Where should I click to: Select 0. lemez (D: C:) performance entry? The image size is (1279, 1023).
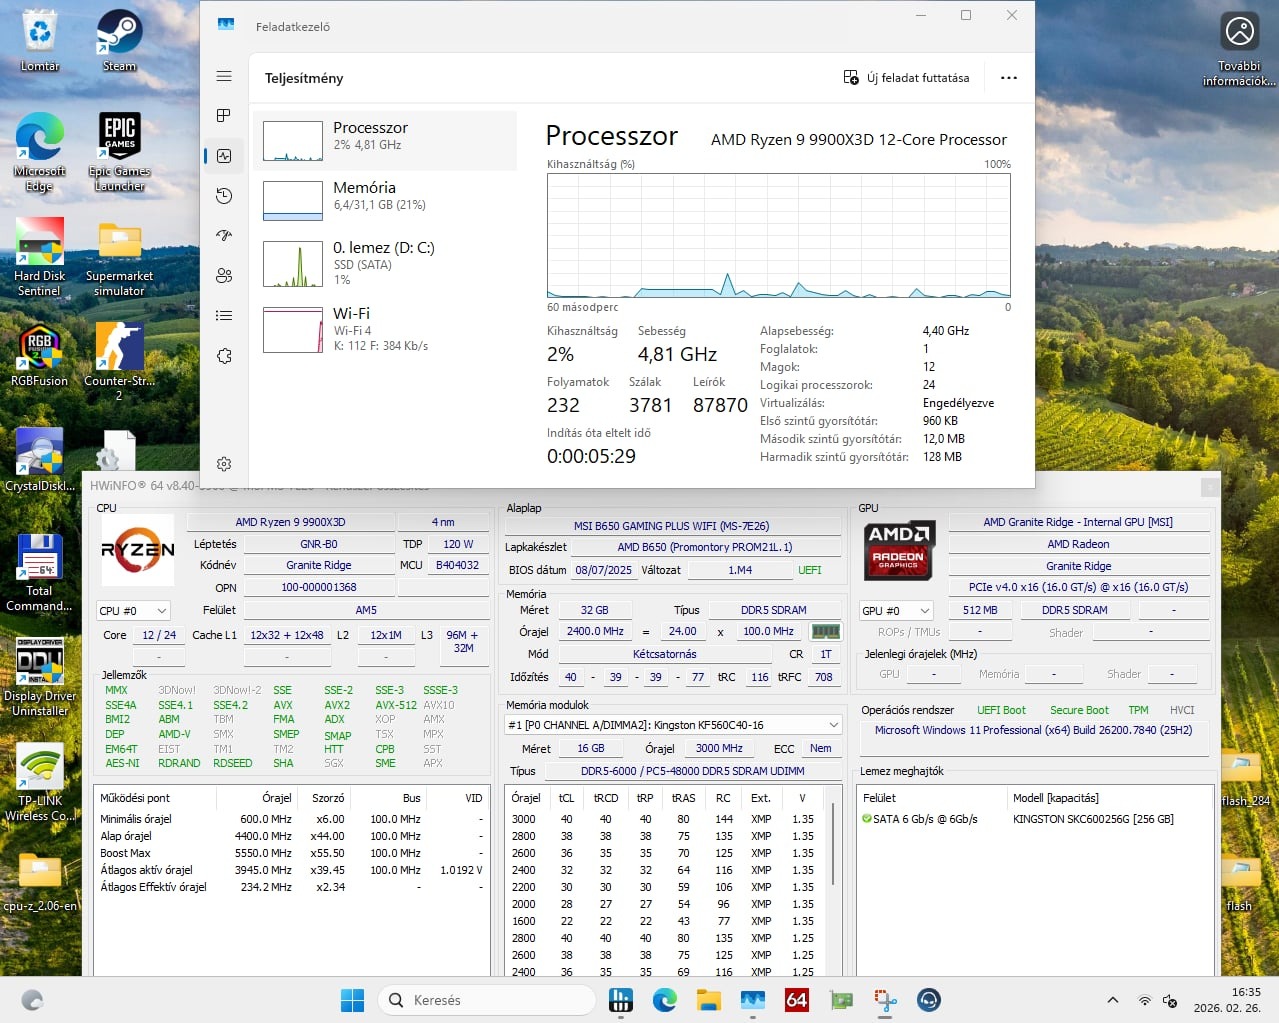tap(385, 265)
